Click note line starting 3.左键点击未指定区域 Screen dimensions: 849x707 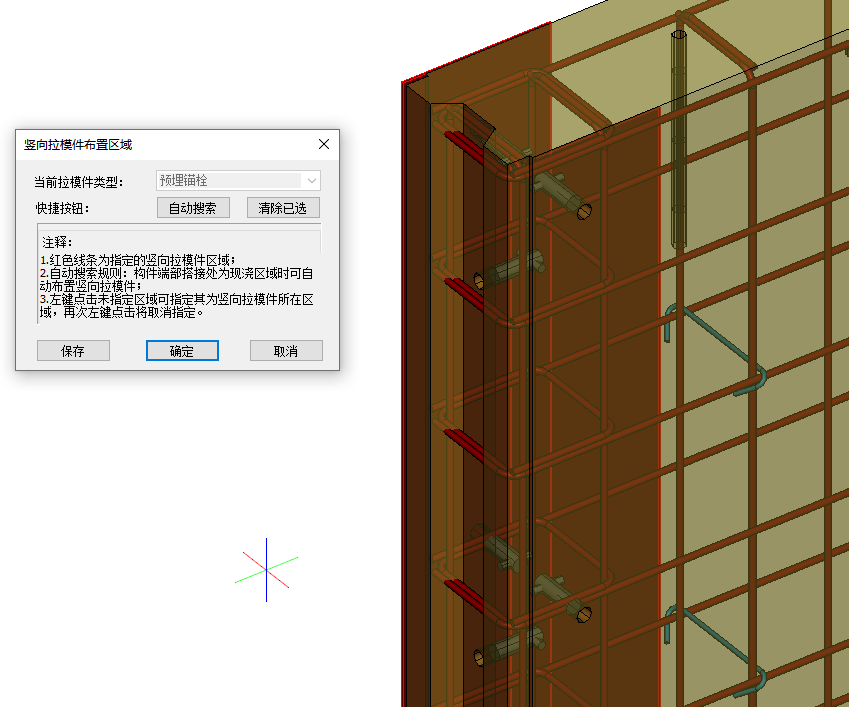(176, 306)
